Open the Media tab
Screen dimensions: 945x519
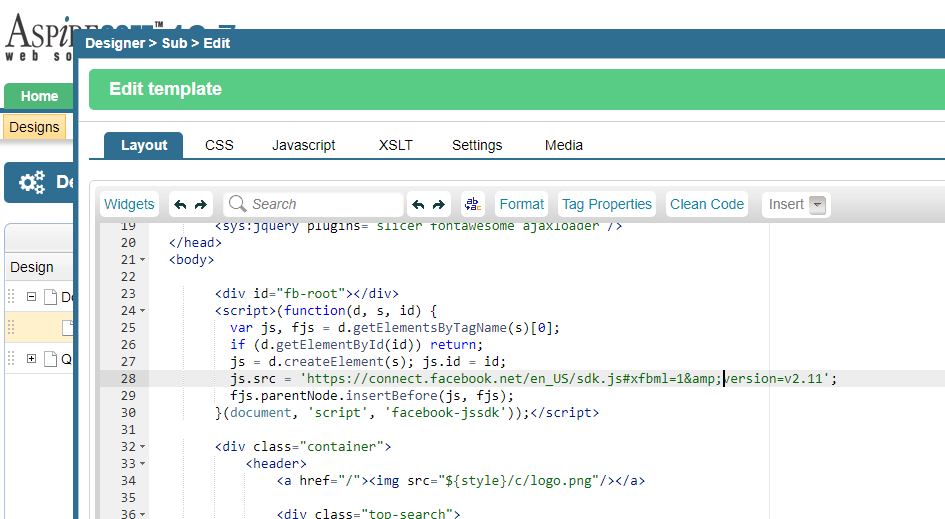click(564, 145)
